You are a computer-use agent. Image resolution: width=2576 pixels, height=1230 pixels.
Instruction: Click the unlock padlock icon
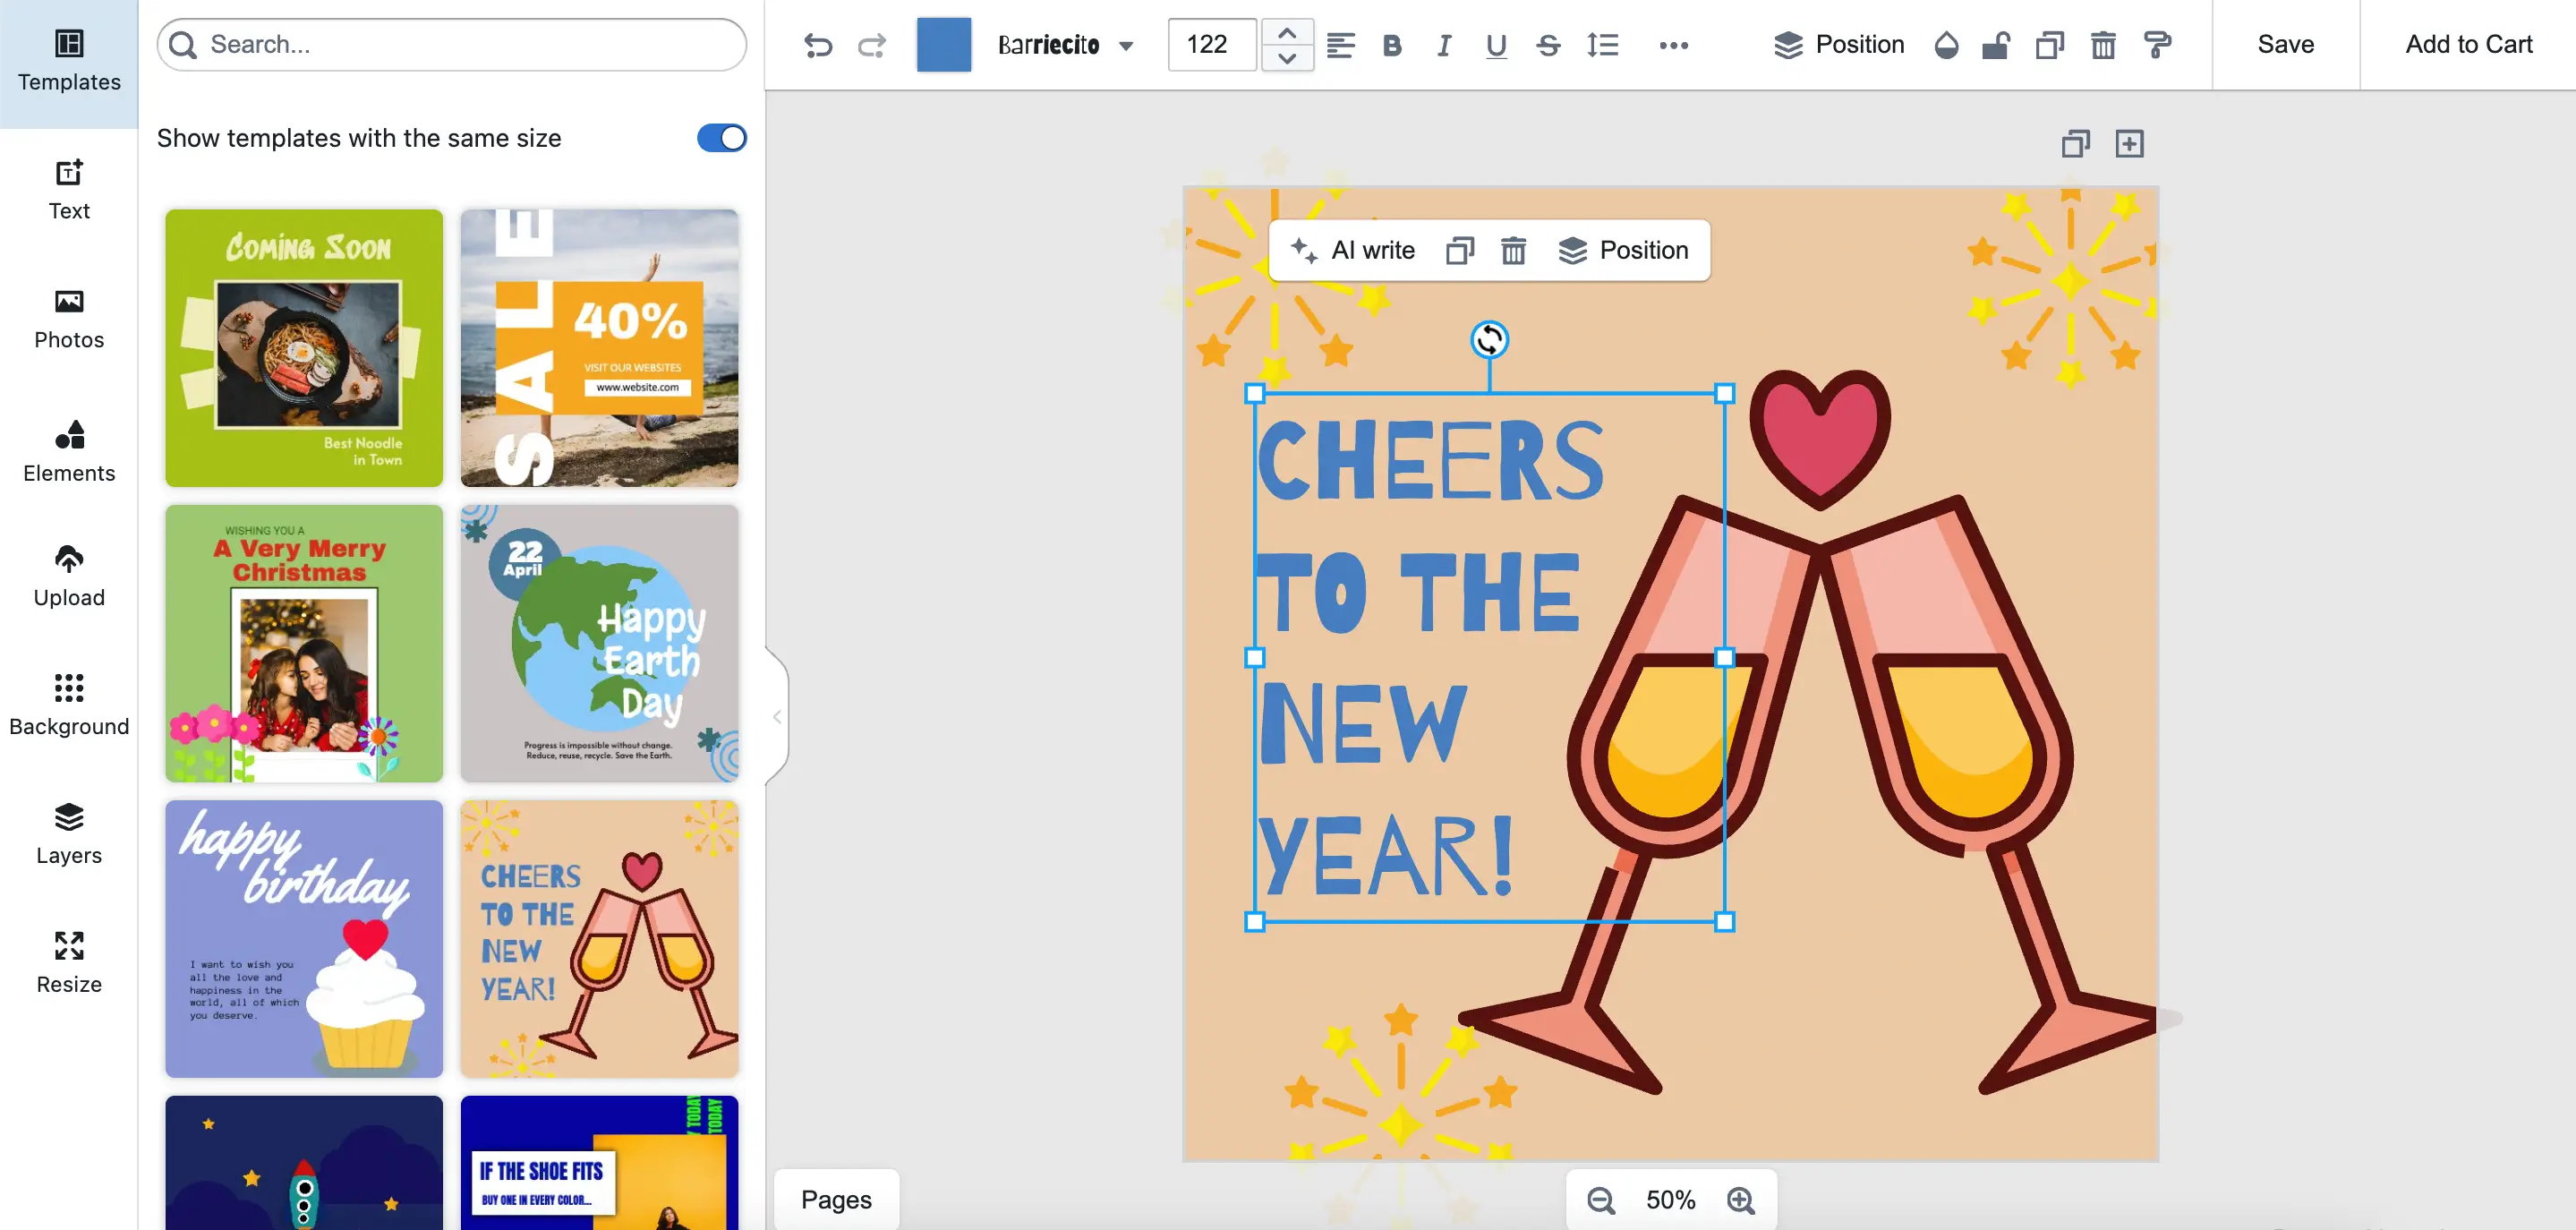(x=1996, y=45)
